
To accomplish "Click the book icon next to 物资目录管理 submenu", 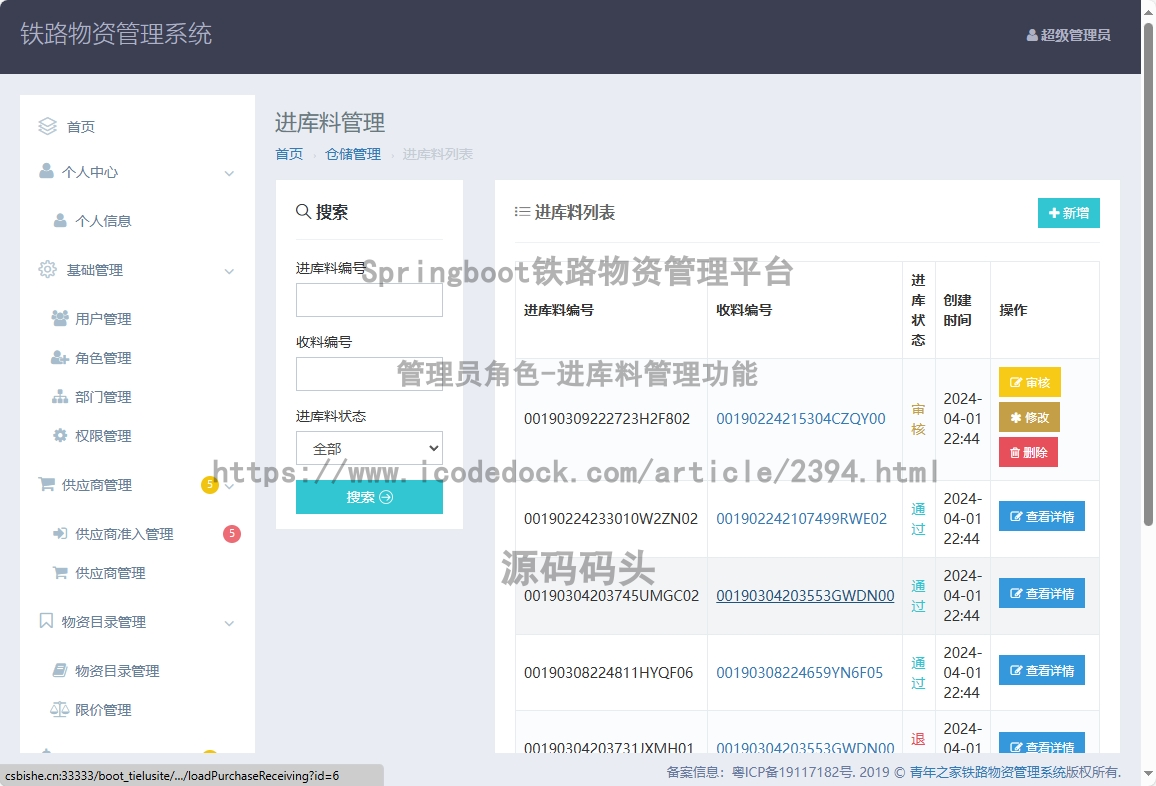I will (x=59, y=671).
